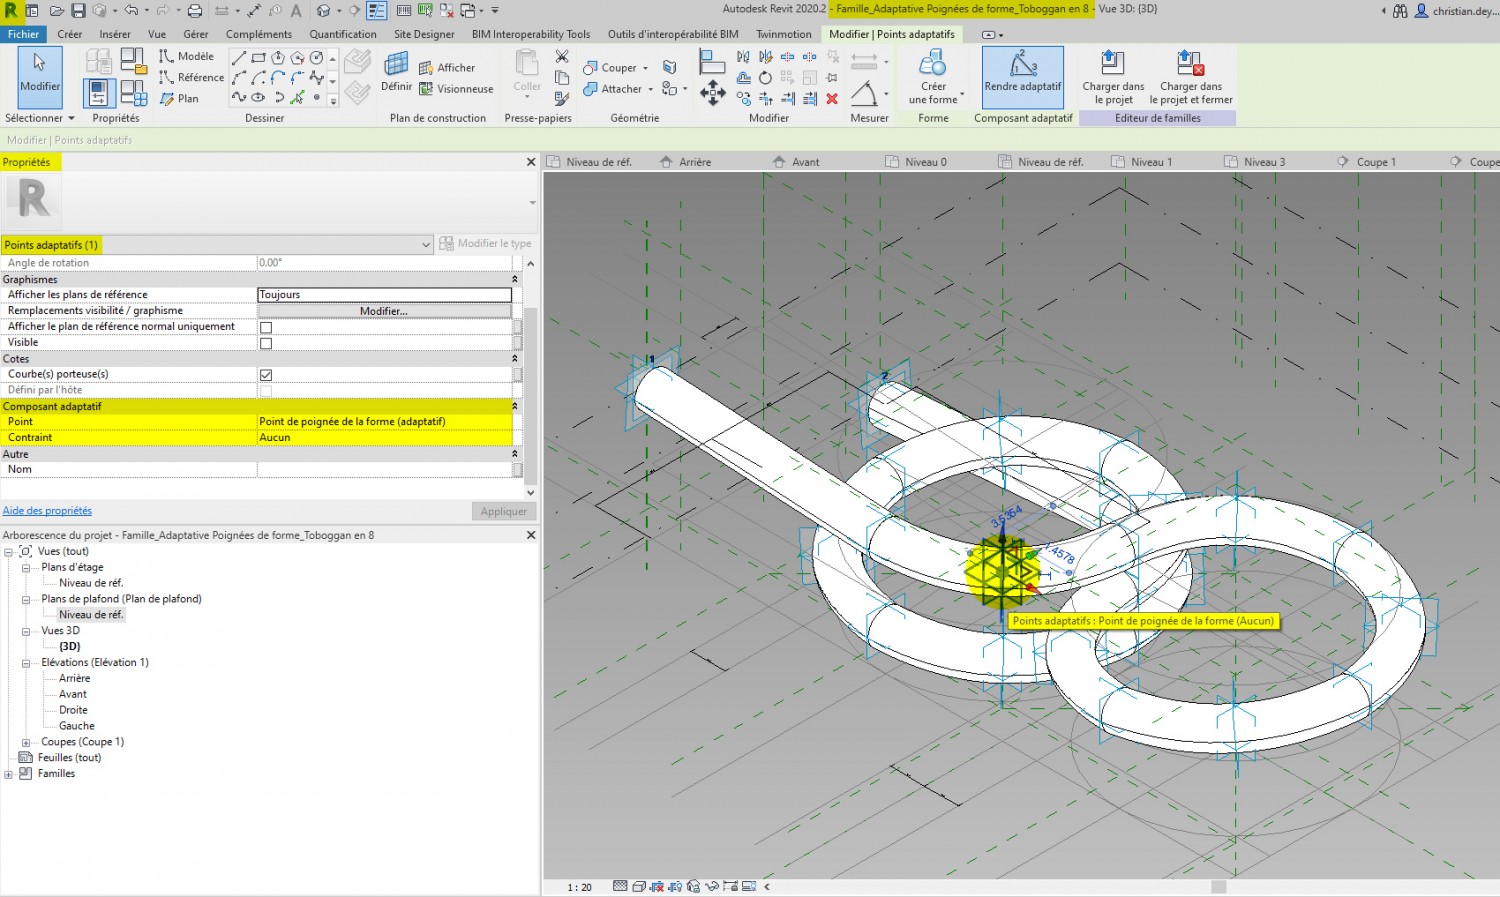Open the Aide des propriétés link
The height and width of the screenshot is (897, 1500).
point(47,511)
